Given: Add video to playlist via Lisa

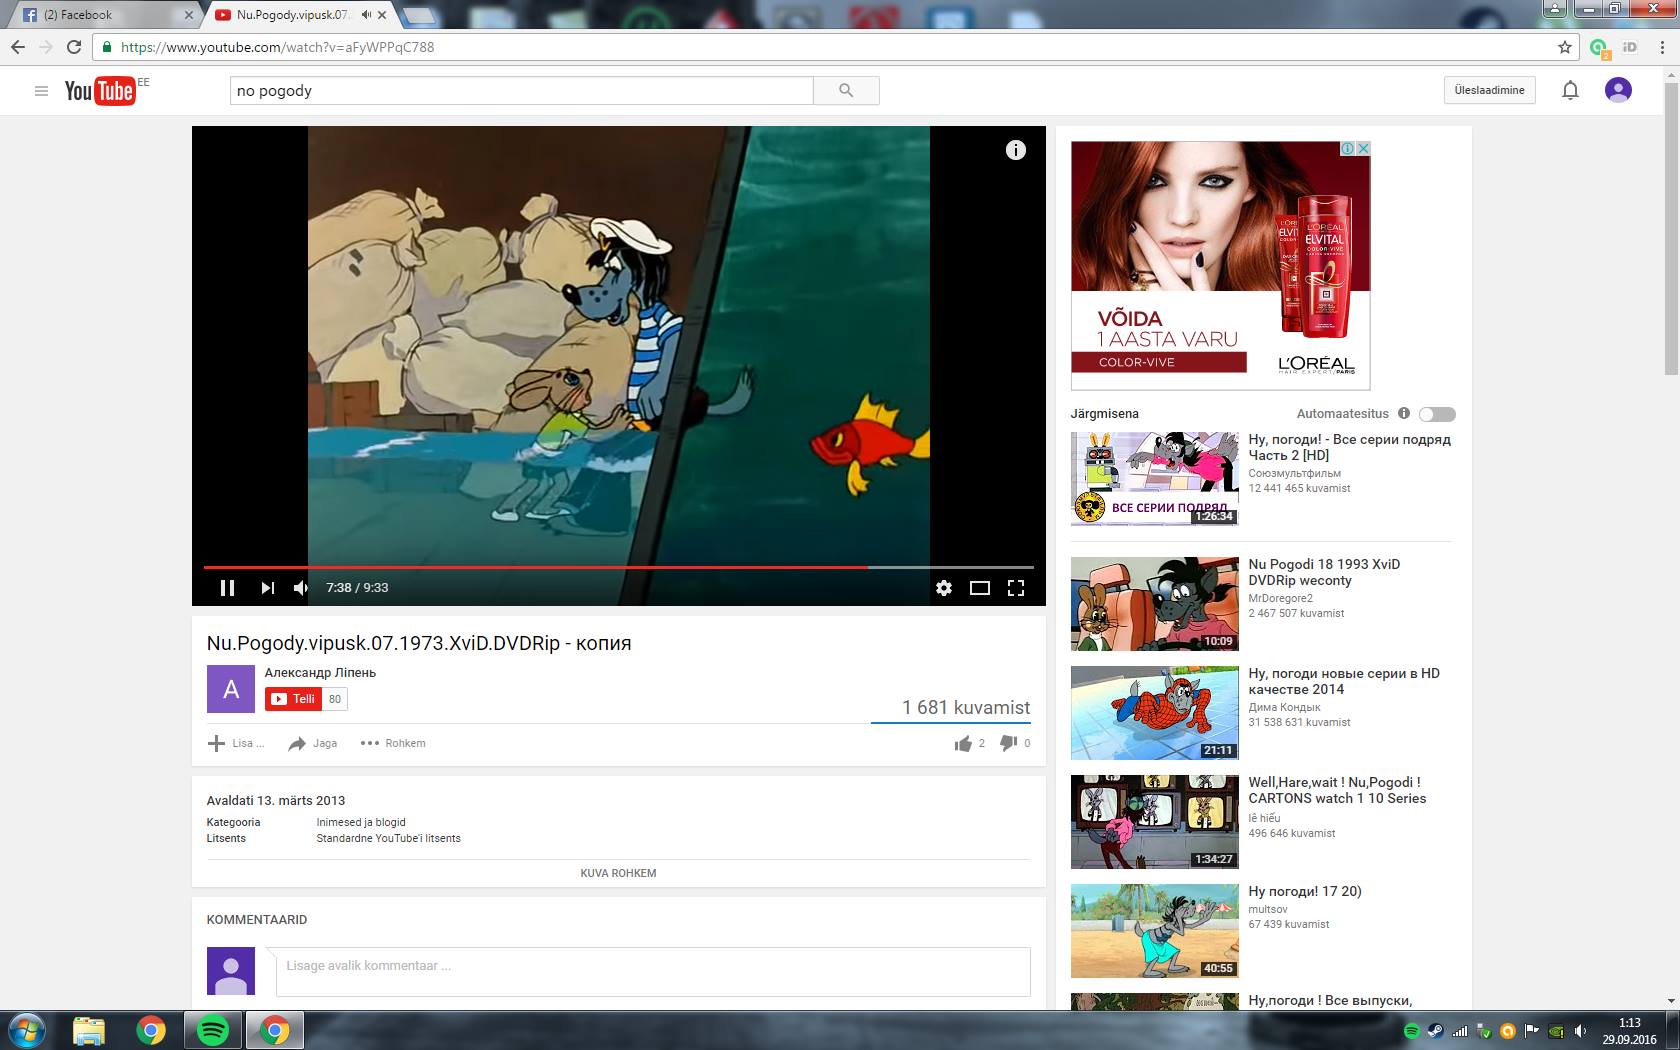Looking at the screenshot, I should (236, 743).
